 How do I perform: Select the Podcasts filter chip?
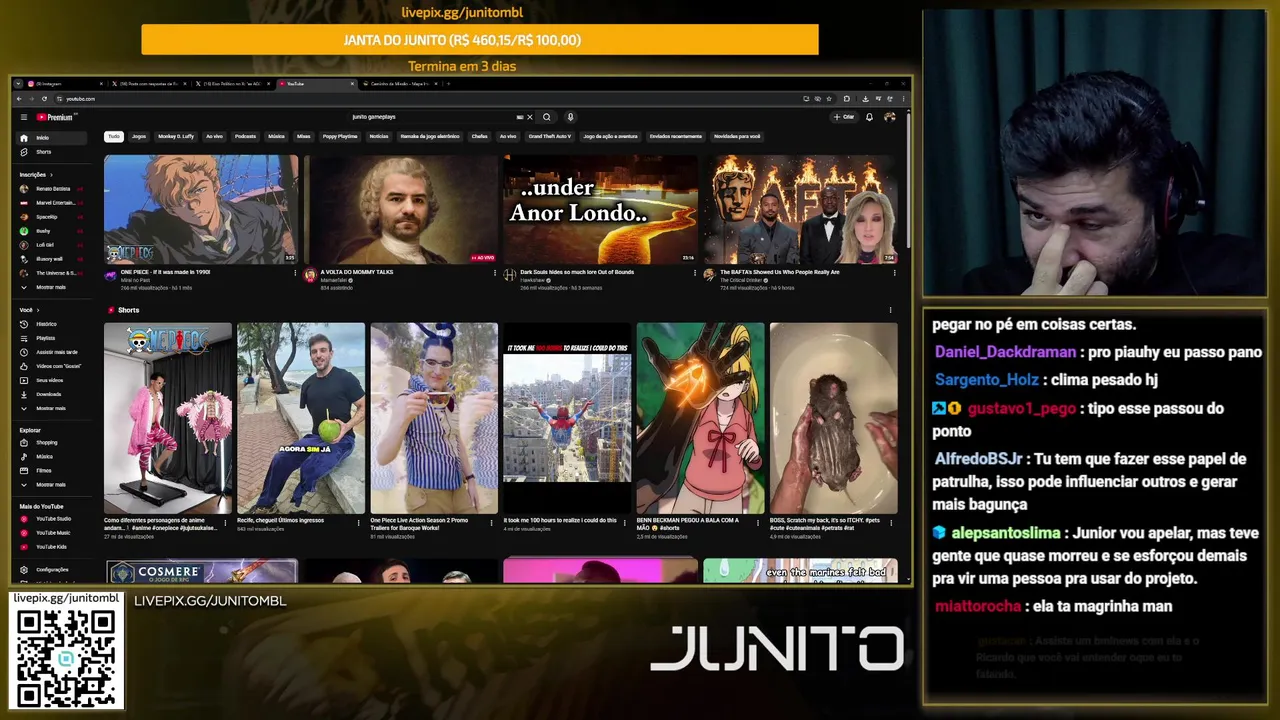(245, 136)
